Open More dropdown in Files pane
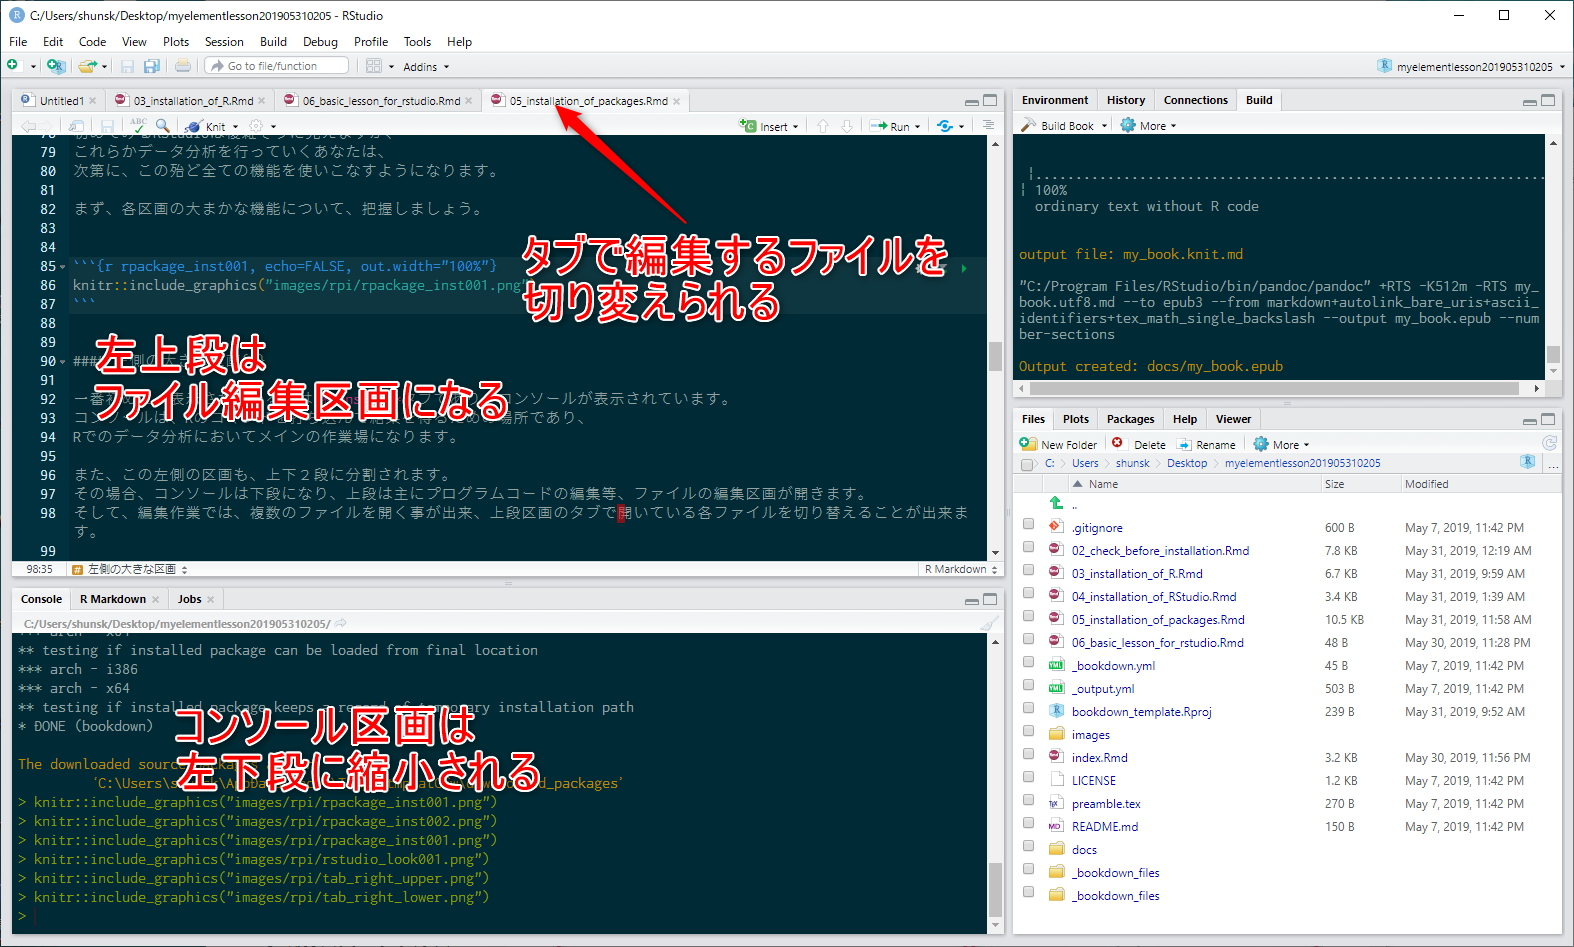Screen dimensions: 1574x947 coord(1281,444)
